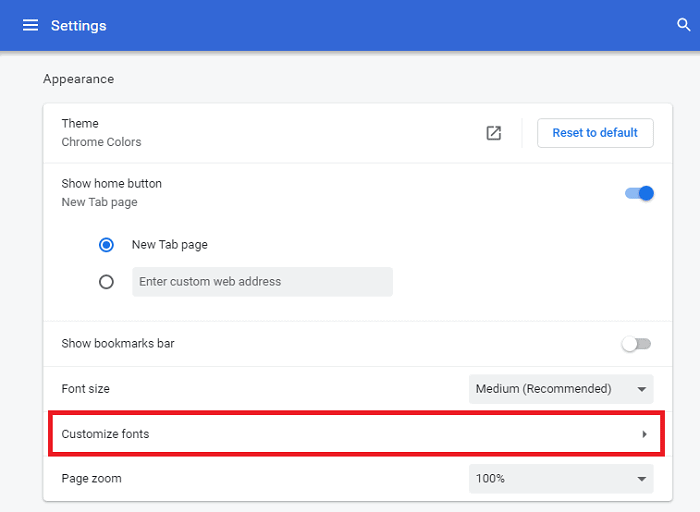Open the theme external link icon
Viewport: 700px width, 512px height.
click(x=493, y=133)
